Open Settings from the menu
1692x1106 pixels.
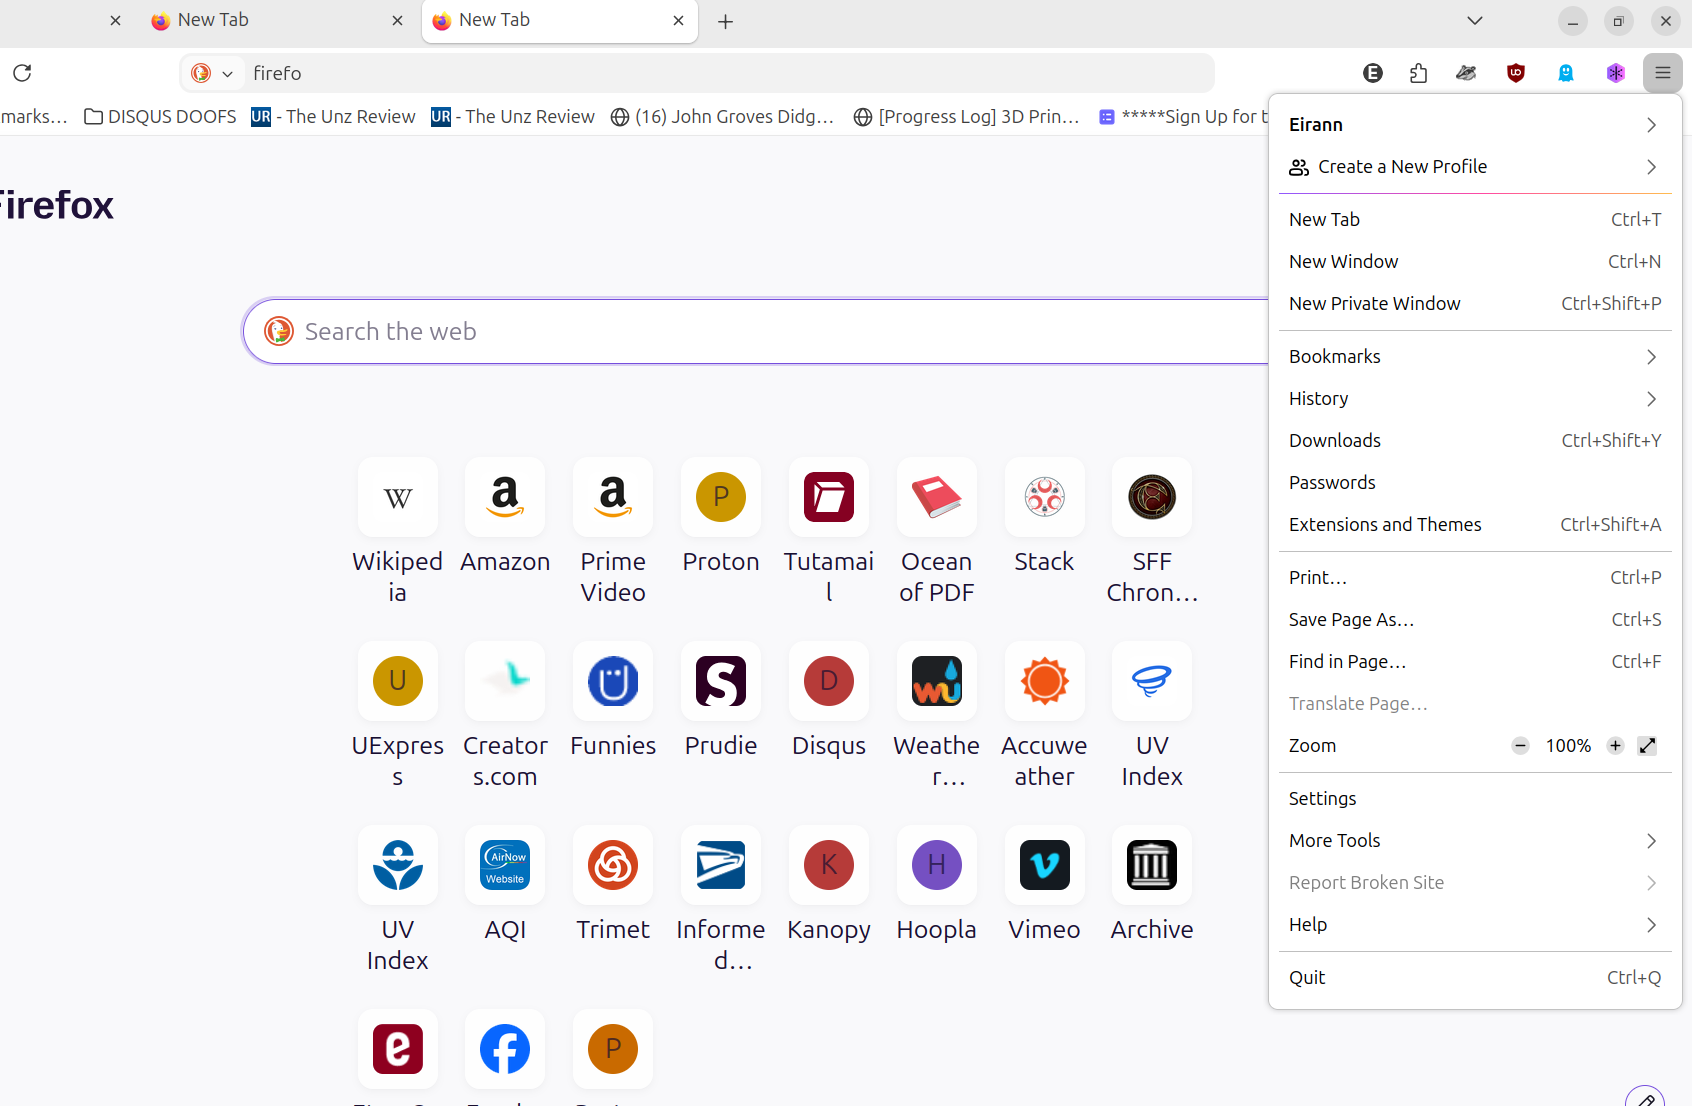[x=1475, y=799]
